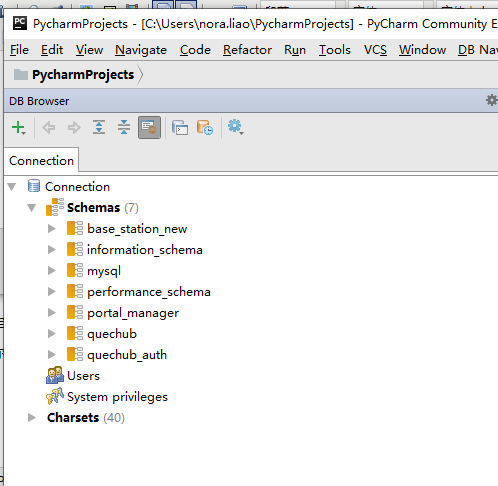Open the DB Navigator menu

pos(478,50)
